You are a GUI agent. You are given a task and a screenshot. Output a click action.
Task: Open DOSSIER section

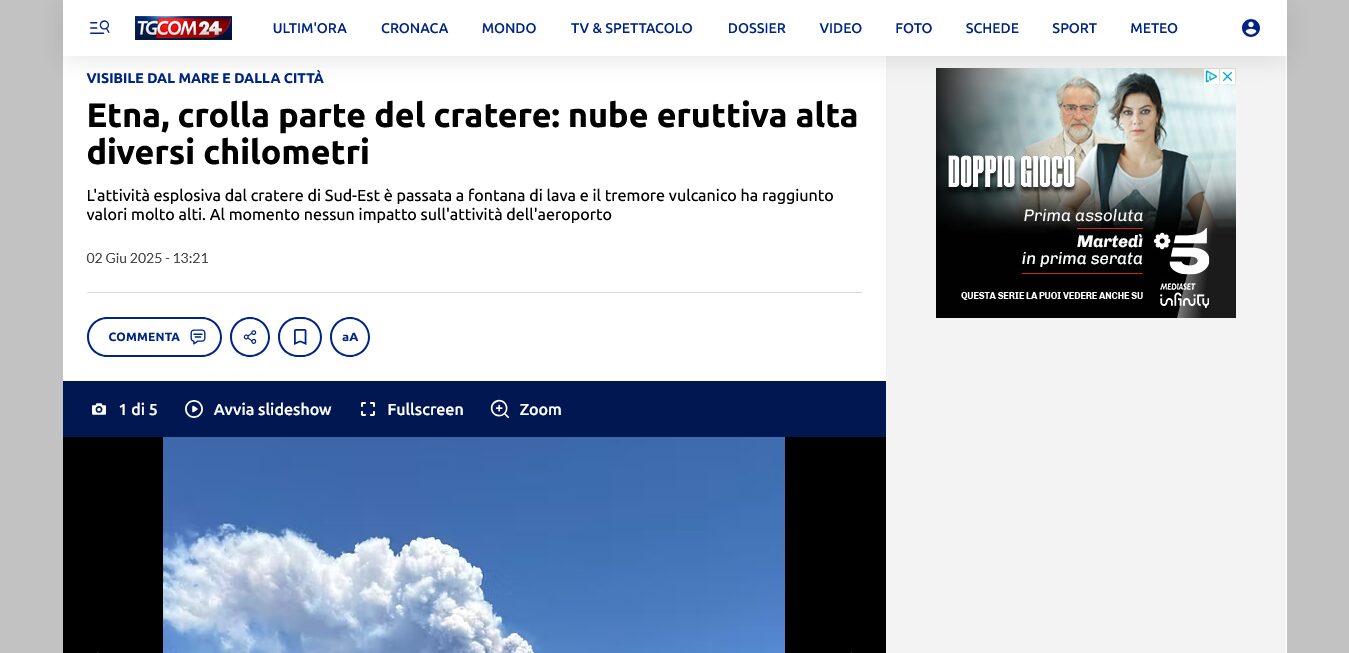click(x=757, y=28)
